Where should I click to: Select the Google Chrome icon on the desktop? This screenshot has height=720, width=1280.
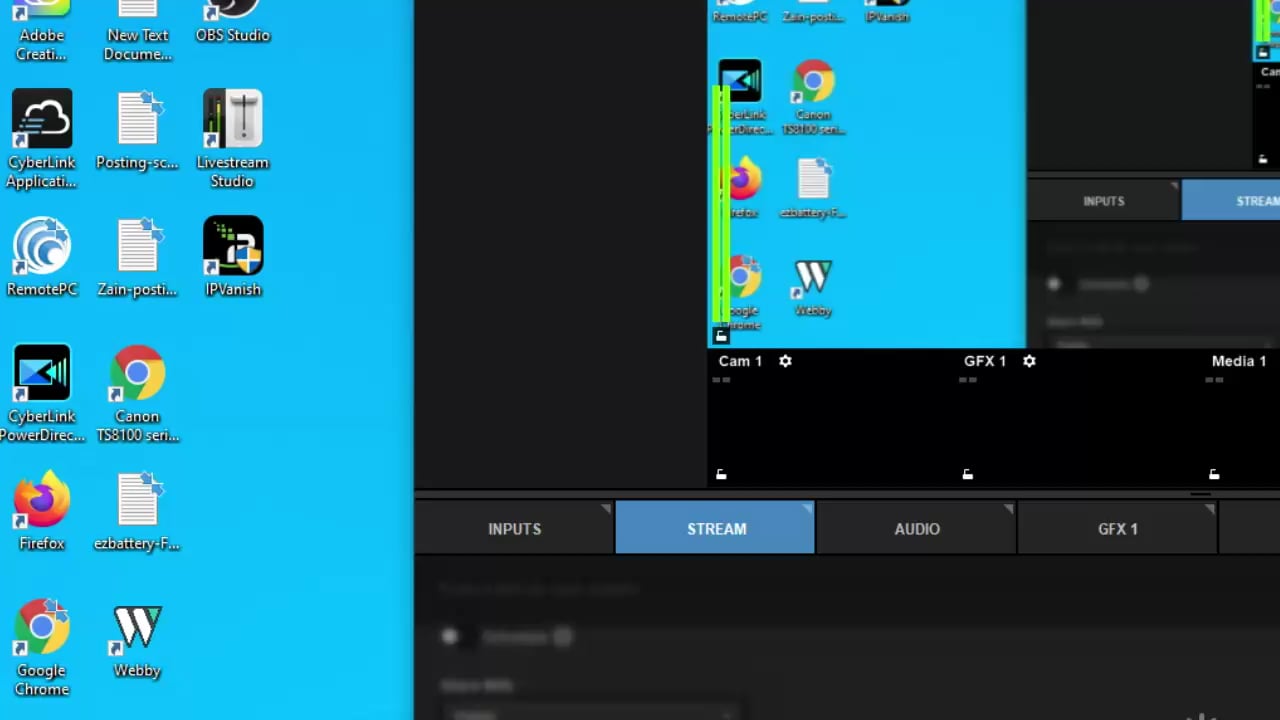[41, 647]
